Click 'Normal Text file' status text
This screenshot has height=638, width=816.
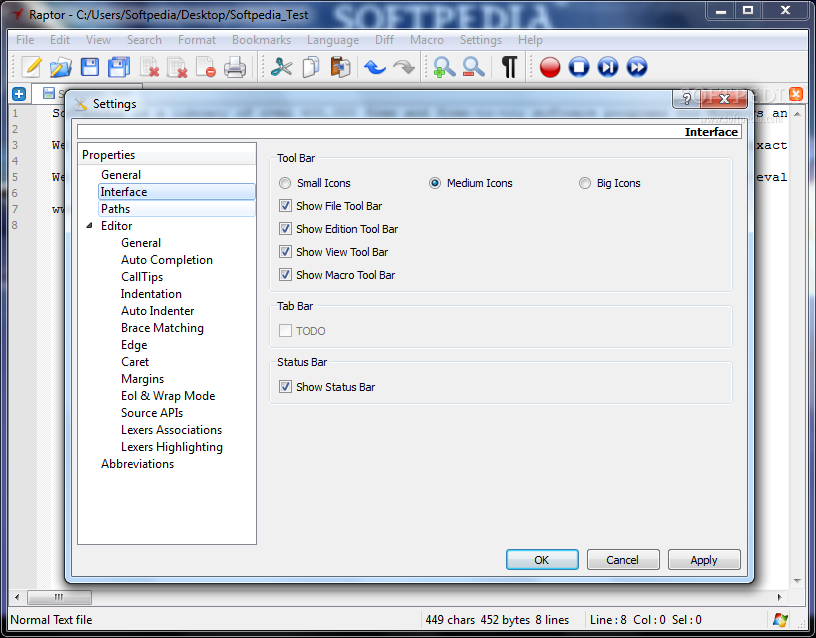pos(51,620)
